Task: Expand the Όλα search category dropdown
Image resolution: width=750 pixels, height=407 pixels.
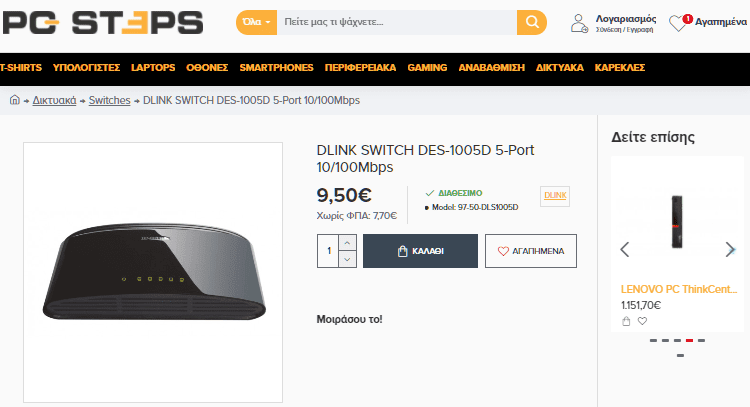Action: tap(256, 22)
